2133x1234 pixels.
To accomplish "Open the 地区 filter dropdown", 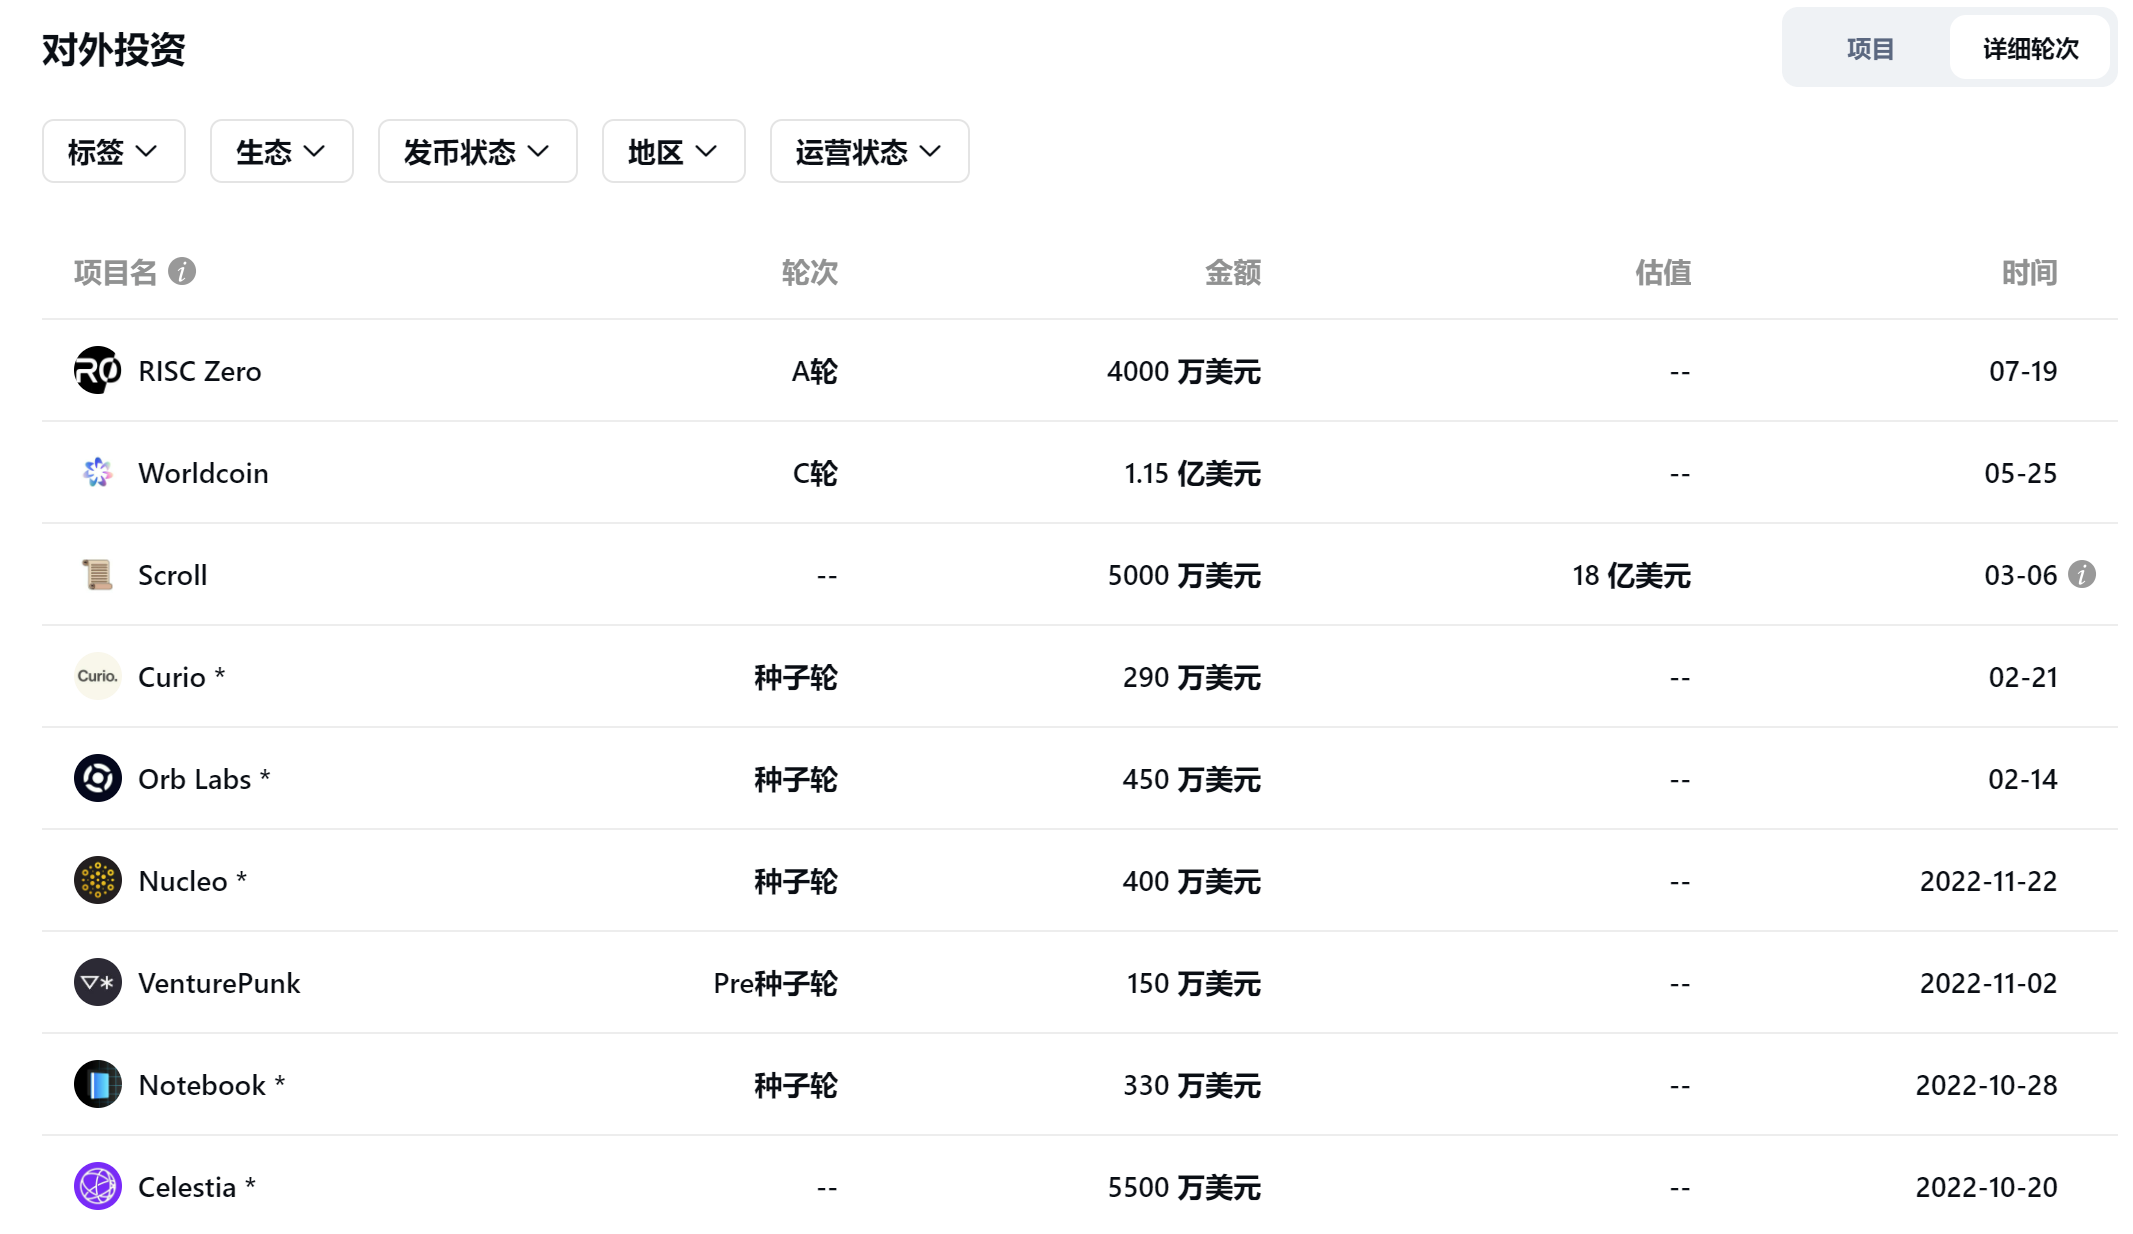I will 674,152.
